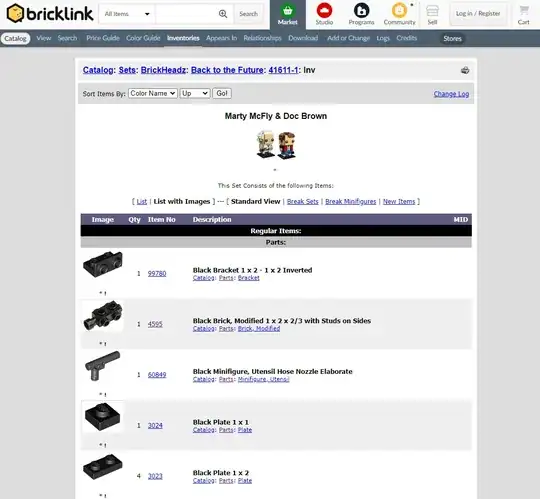Viewport: 540px width, 499px height.
Task: Open the Color Name sort dropdown
Action: [x=153, y=93]
